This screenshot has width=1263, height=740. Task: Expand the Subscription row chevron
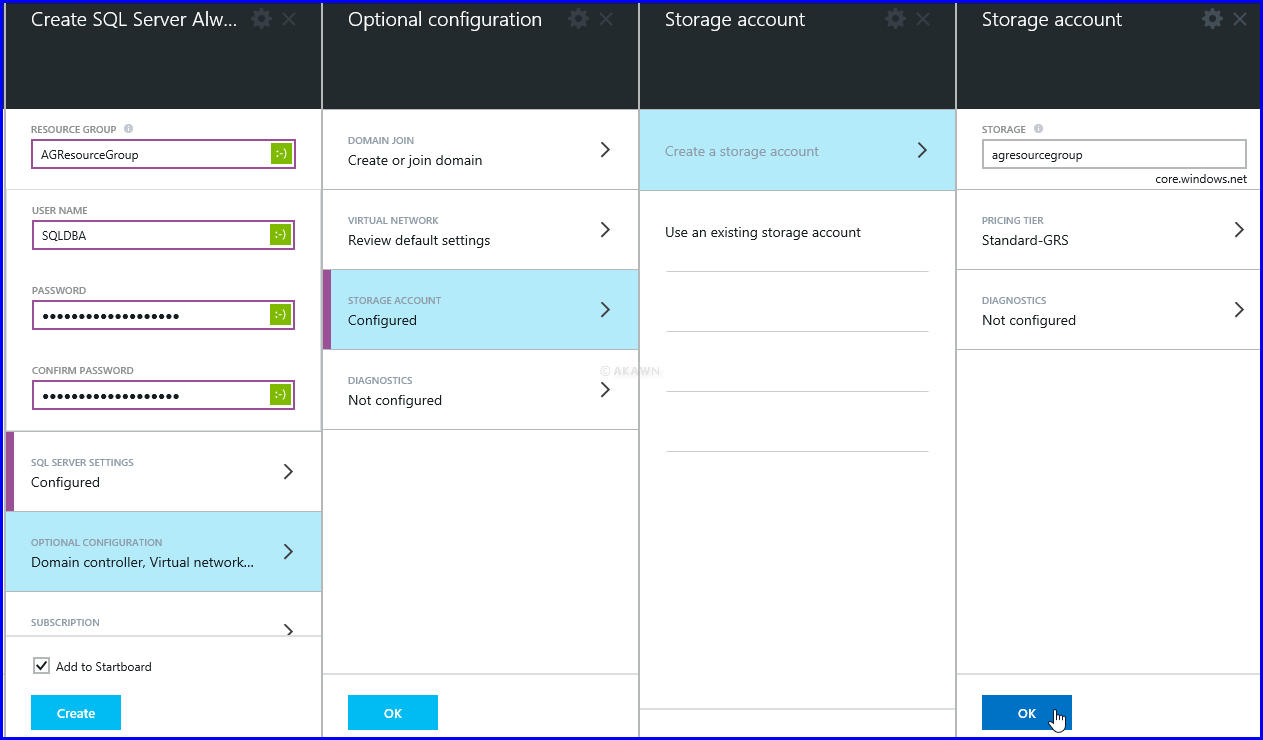[x=288, y=630]
